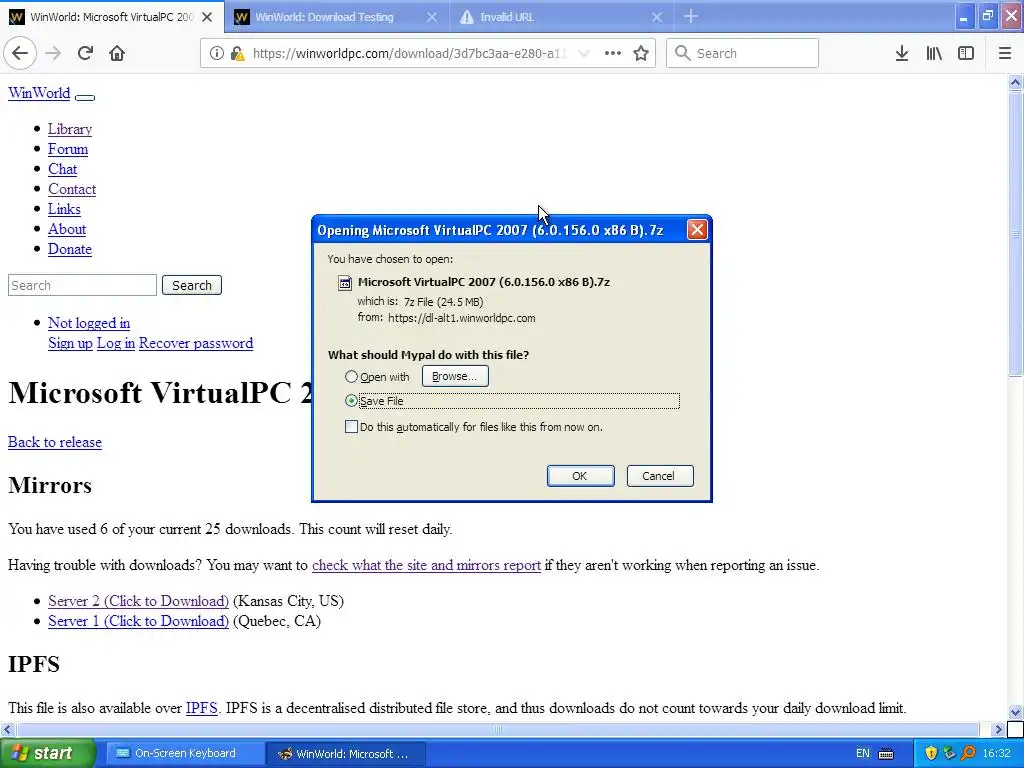Open the Sign up link
1024x768 pixels.
tap(71, 344)
